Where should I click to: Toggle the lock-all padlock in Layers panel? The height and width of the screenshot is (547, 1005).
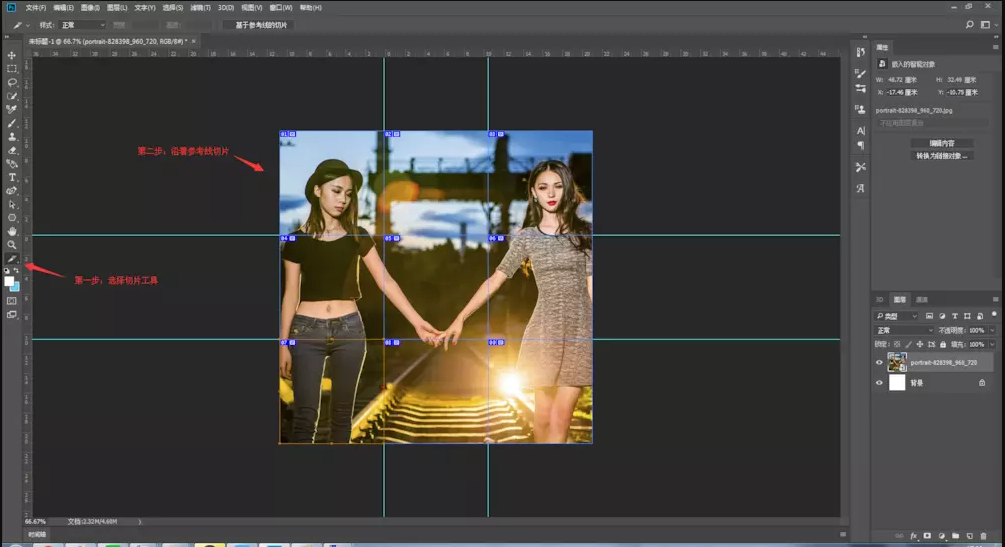943,344
